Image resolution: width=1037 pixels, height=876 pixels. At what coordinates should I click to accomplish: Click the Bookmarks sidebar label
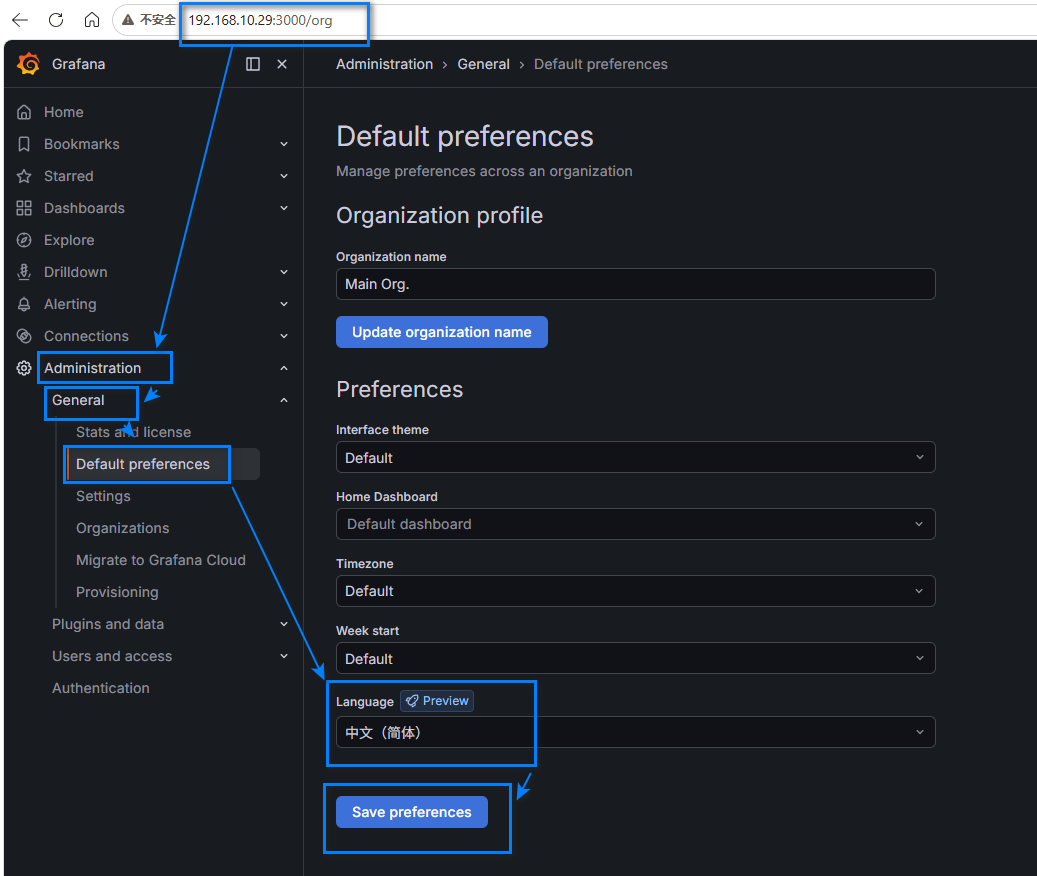[x=81, y=144]
